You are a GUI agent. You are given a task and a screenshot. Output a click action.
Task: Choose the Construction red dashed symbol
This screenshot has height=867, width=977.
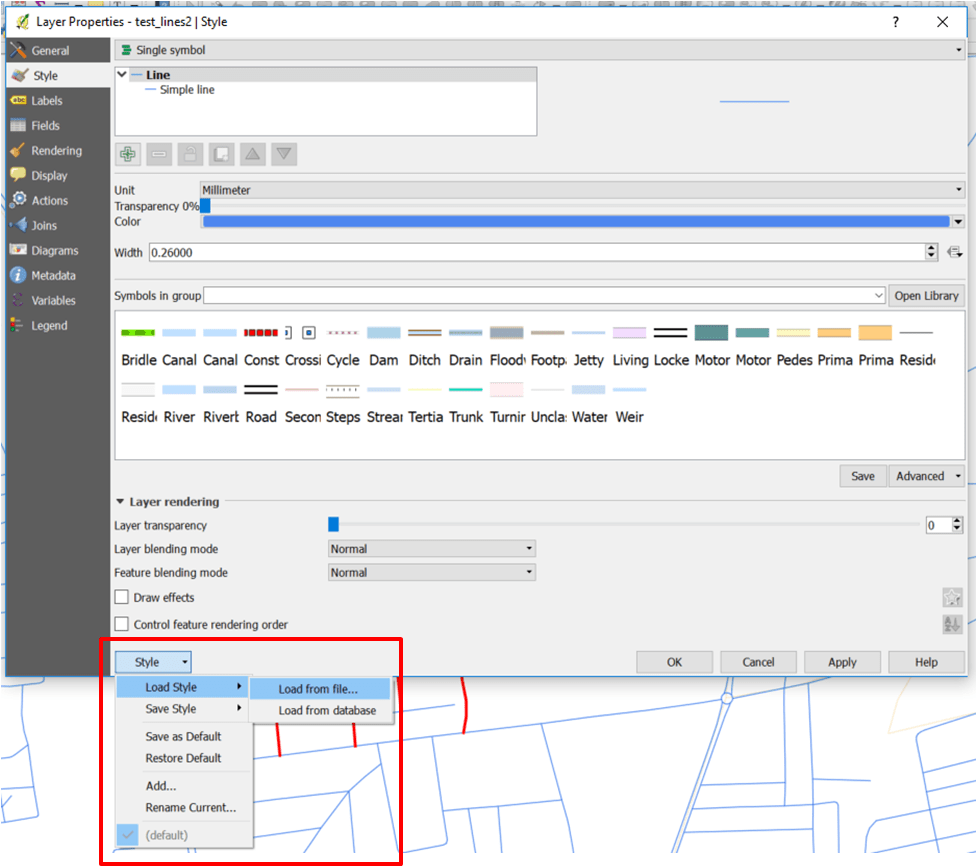(261, 345)
